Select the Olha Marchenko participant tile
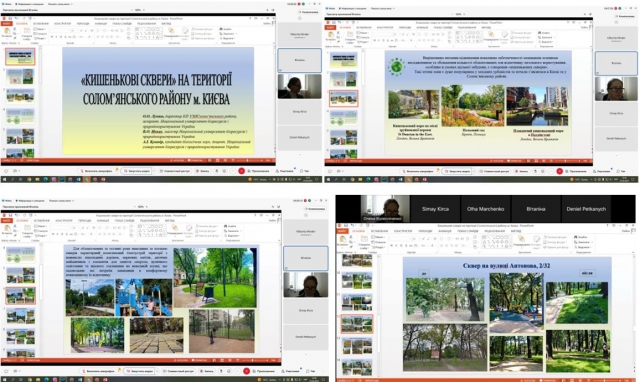This screenshot has width=640, height=382. pyautogui.click(x=486, y=209)
